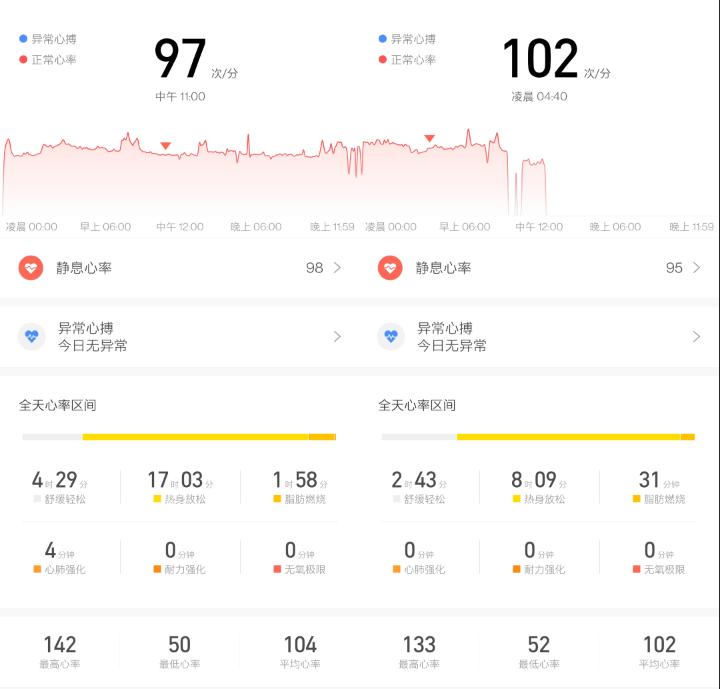Select the 17时03分 热身放松 zone entry
Image resolution: width=720 pixels, height=689 pixels.
[180, 487]
